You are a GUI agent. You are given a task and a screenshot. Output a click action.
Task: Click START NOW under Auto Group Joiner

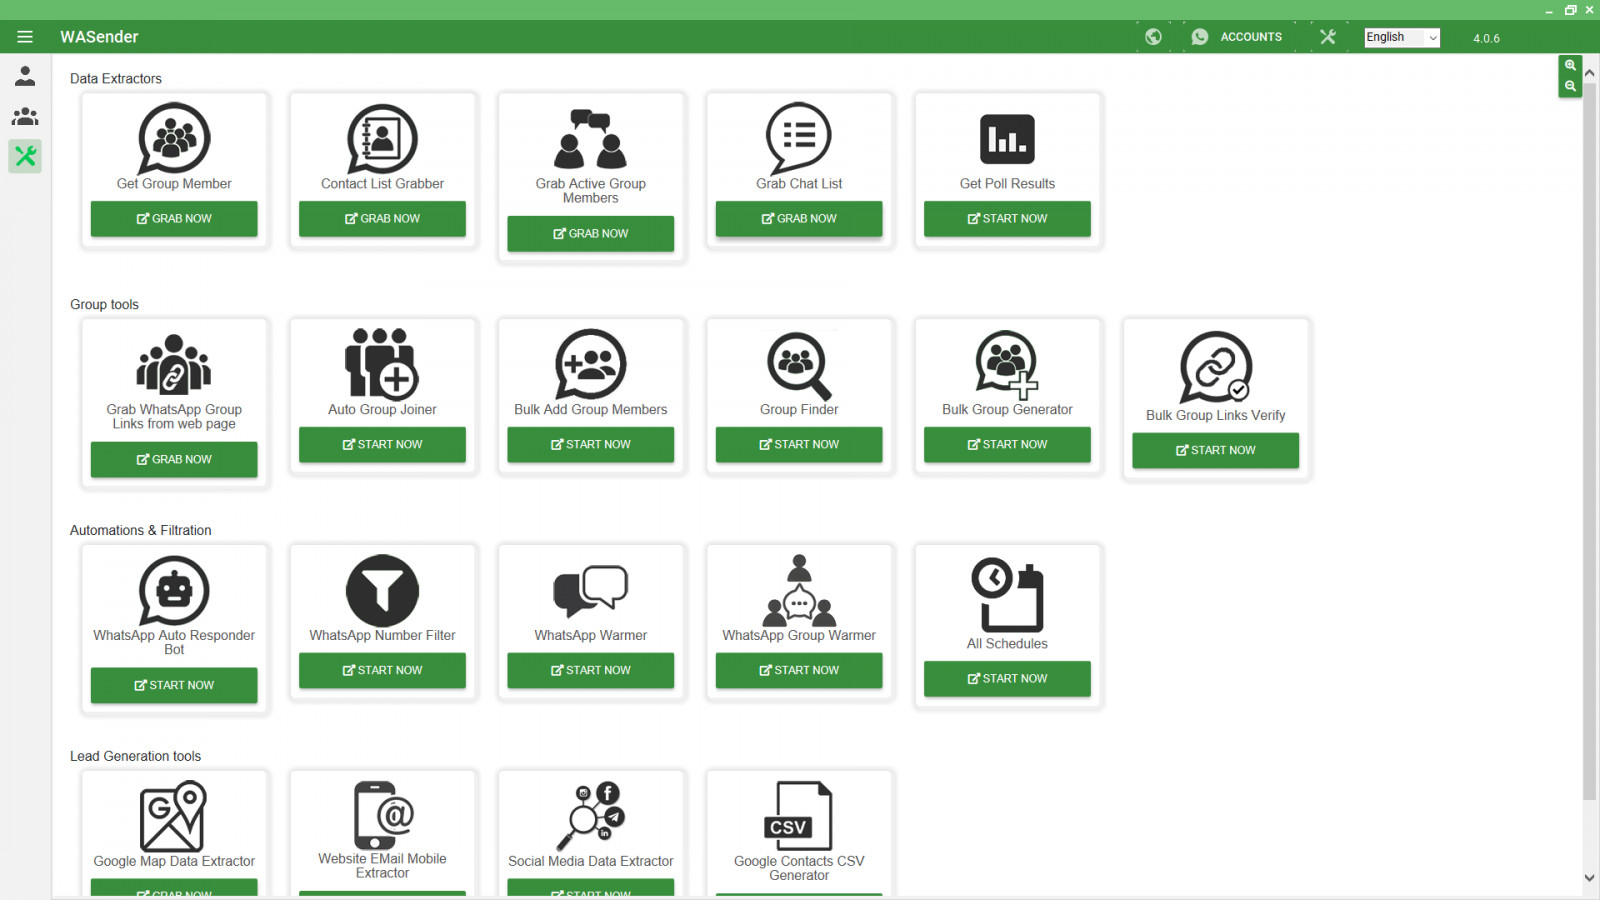pos(382,445)
